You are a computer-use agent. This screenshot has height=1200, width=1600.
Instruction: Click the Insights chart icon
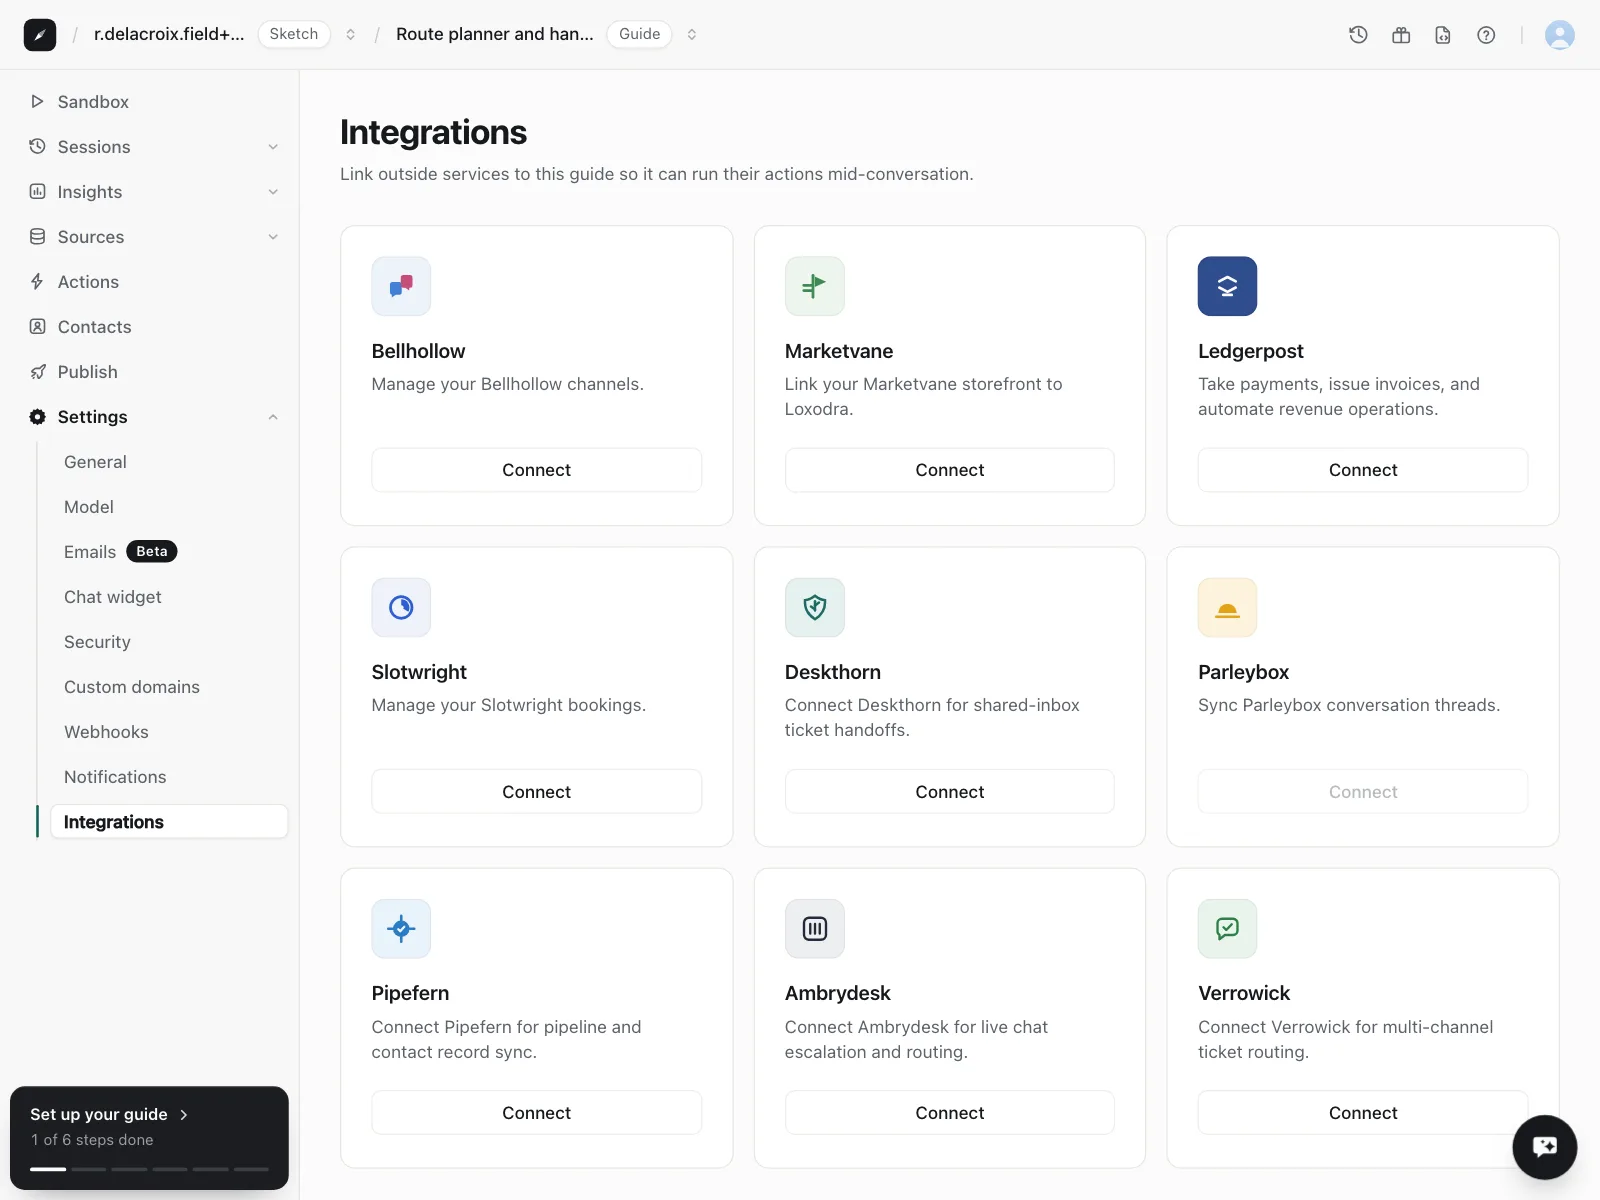pyautogui.click(x=37, y=191)
